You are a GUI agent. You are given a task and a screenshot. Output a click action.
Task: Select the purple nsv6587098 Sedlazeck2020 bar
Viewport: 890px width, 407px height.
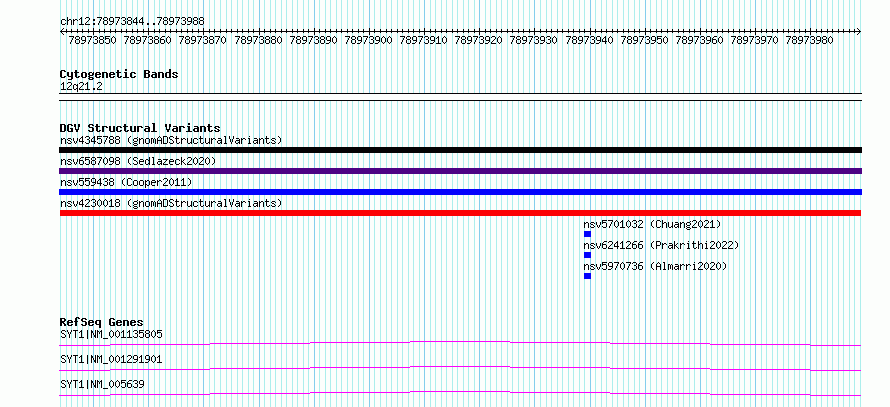pyautogui.click(x=460, y=171)
